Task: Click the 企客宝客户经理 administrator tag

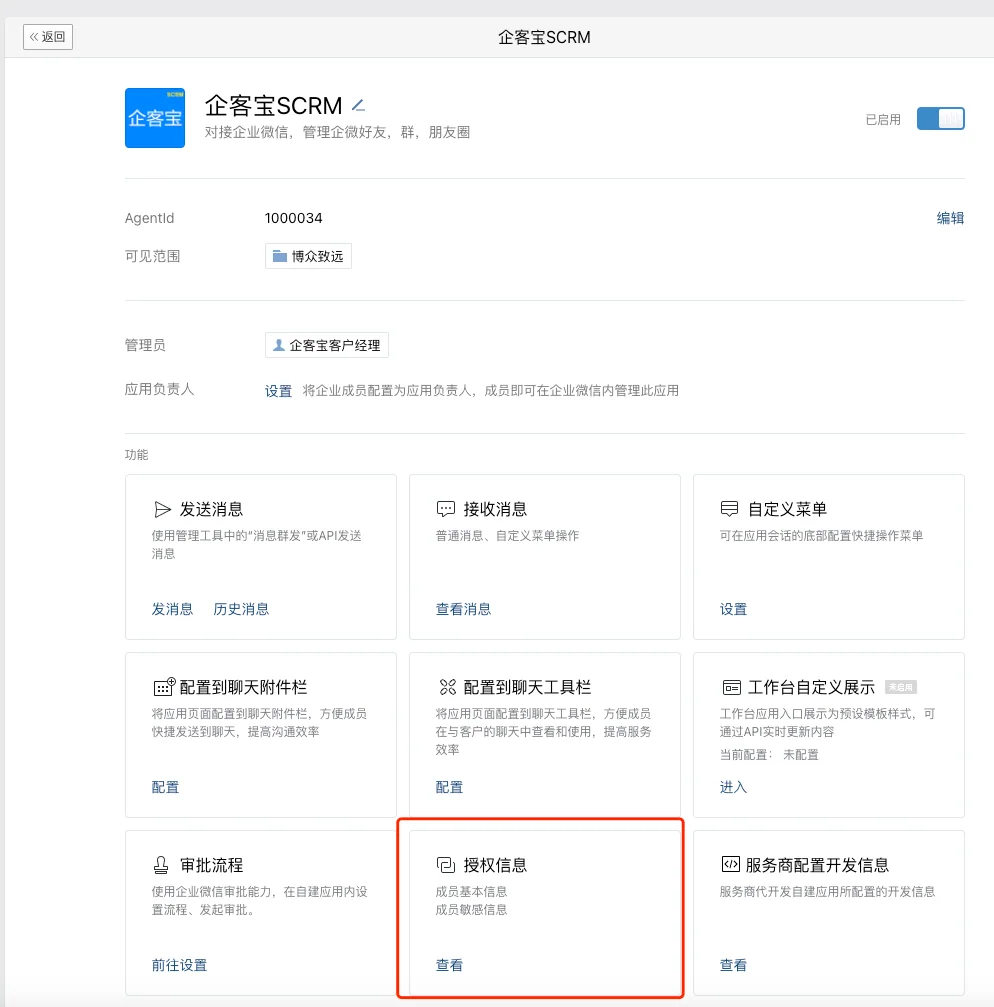Action: pos(327,345)
